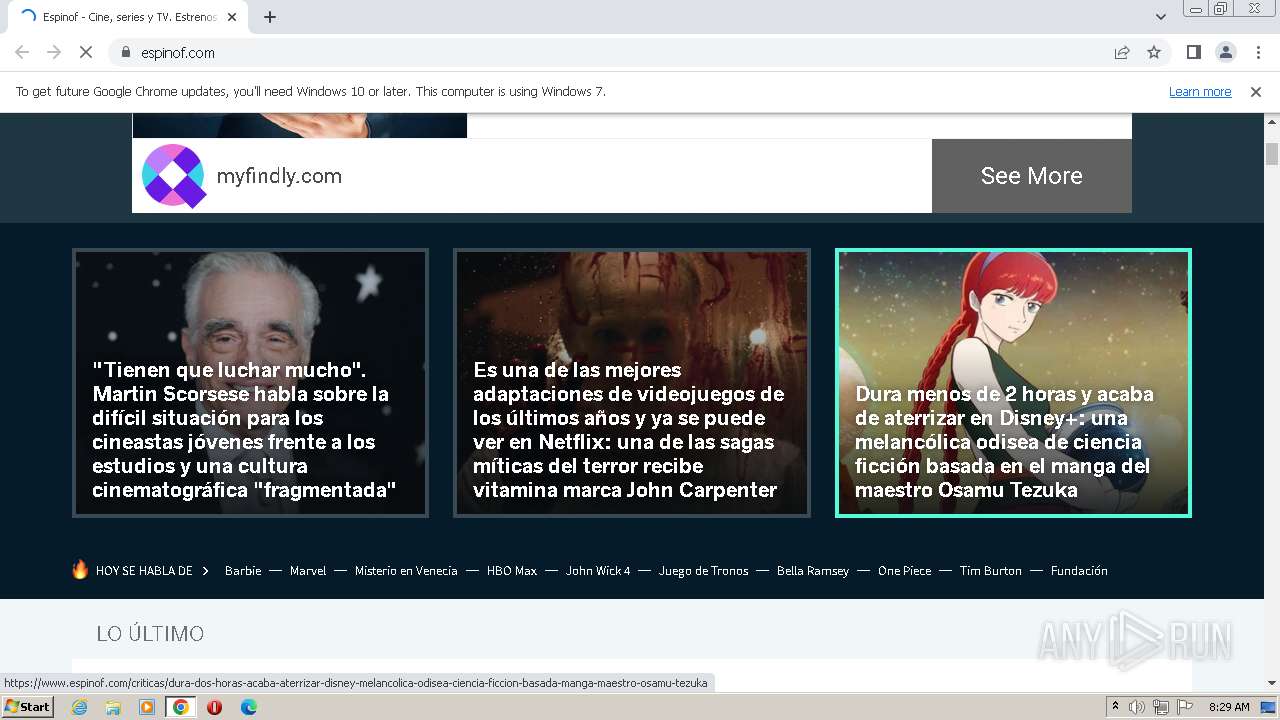Open One Piece trending topic

pyautogui.click(x=904, y=571)
